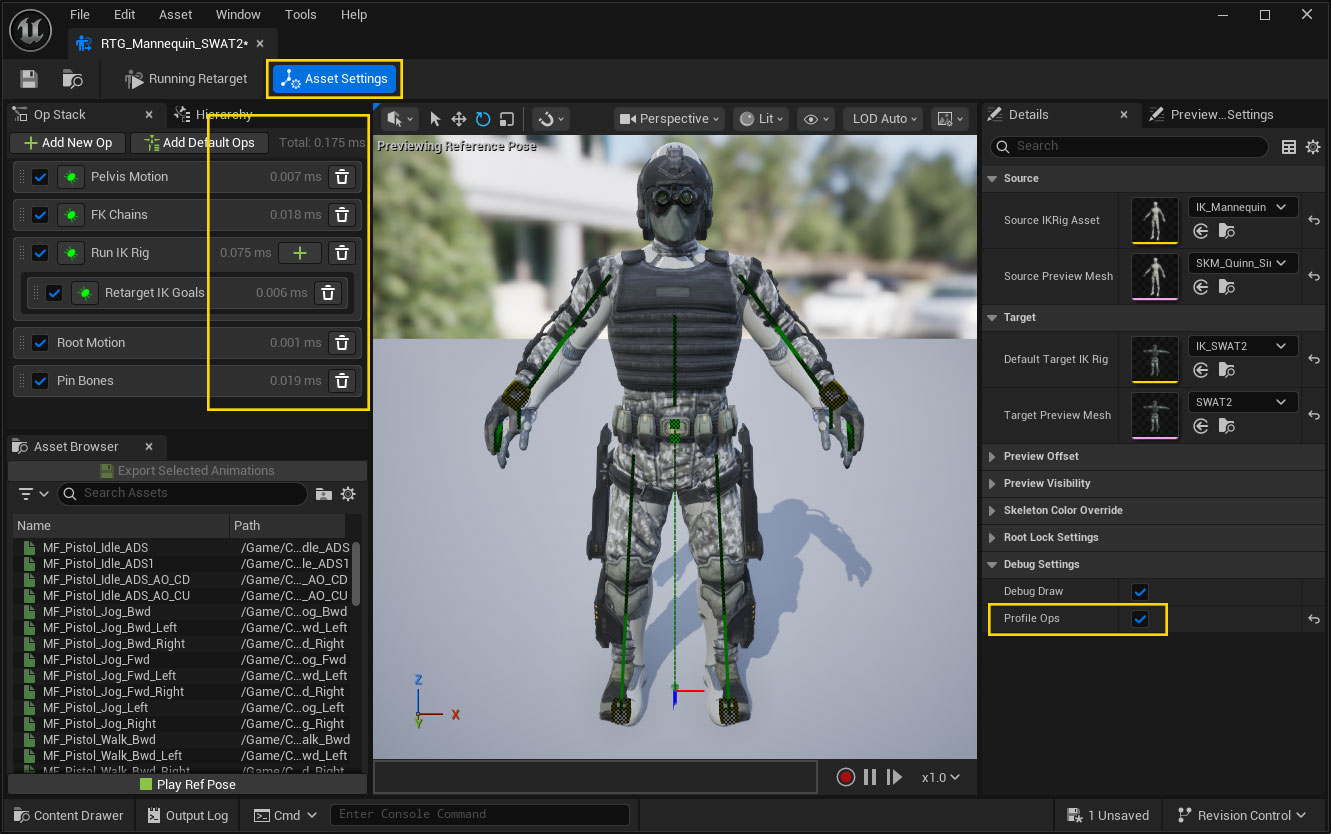Click the Add Default Ops button
This screenshot has height=834, width=1331.
coord(200,143)
